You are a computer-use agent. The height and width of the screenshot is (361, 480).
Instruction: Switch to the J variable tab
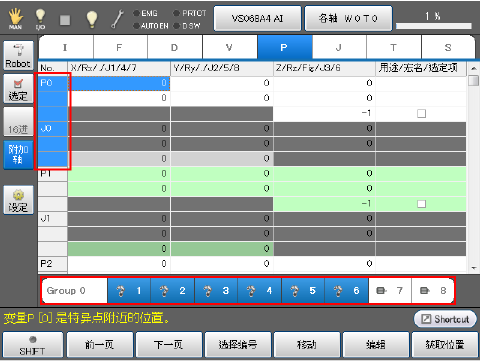[x=339, y=47]
